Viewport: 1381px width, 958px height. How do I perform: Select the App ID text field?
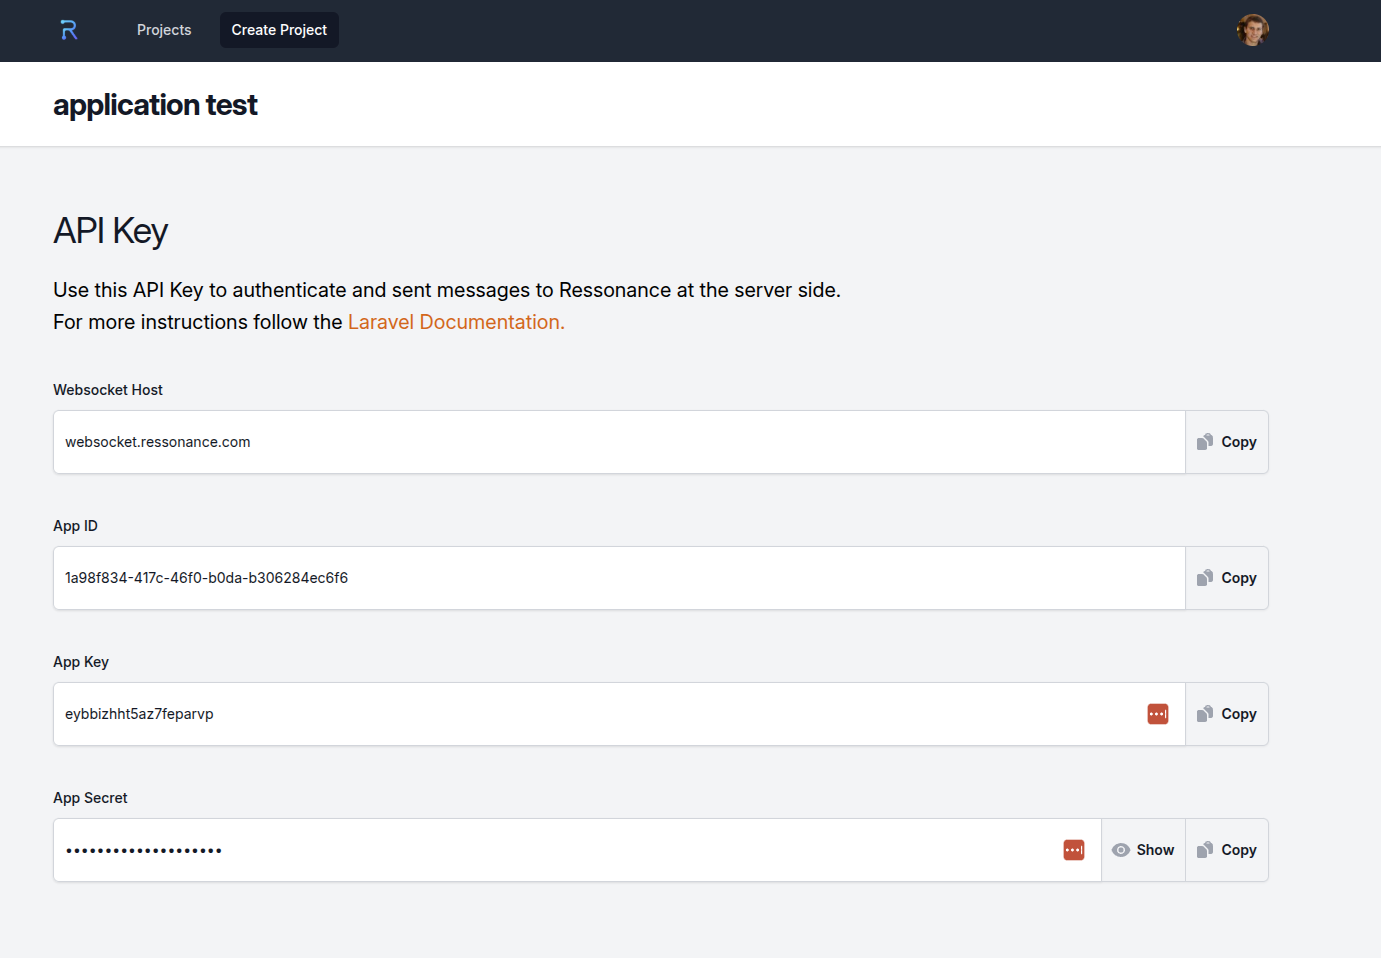[x=600, y=578]
